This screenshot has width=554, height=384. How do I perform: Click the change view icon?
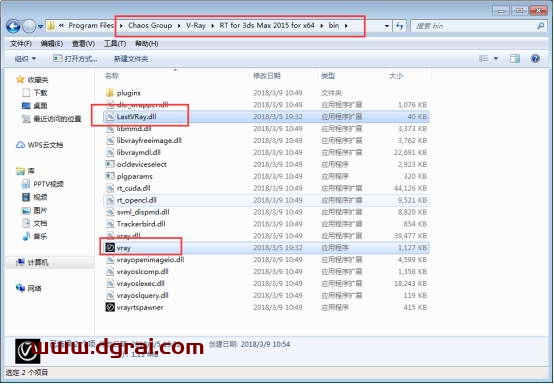483,59
